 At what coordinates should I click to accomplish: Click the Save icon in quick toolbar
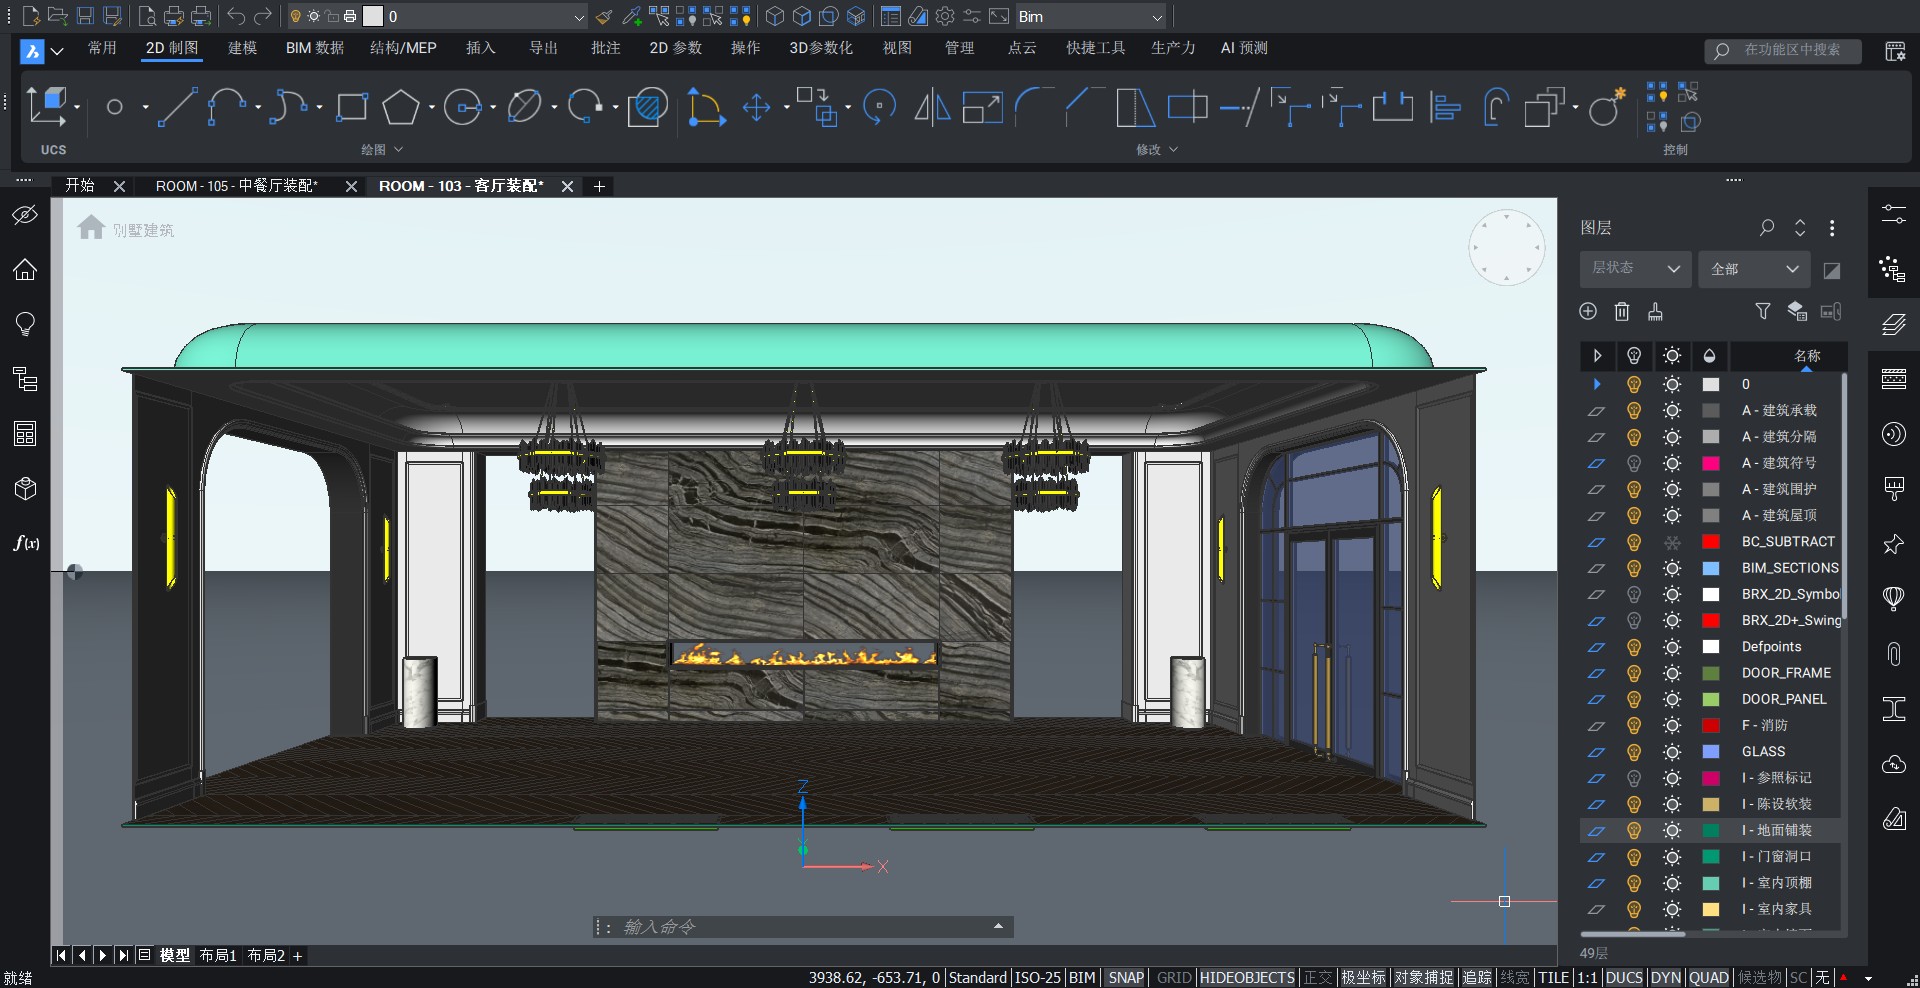[x=85, y=16]
